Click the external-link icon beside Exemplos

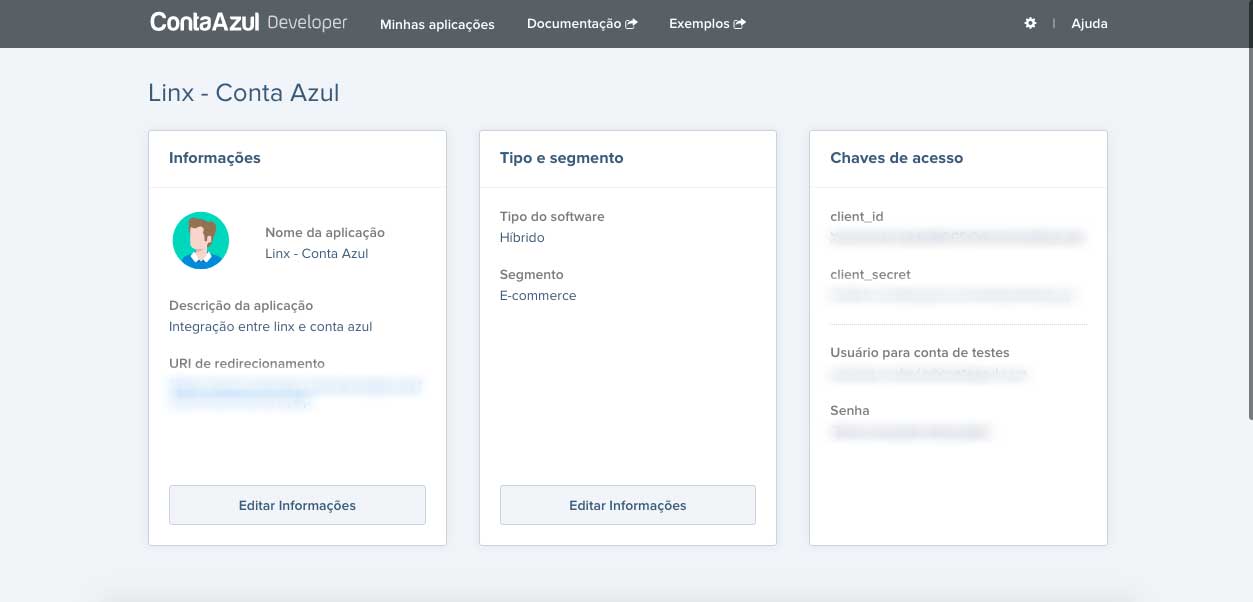click(740, 24)
